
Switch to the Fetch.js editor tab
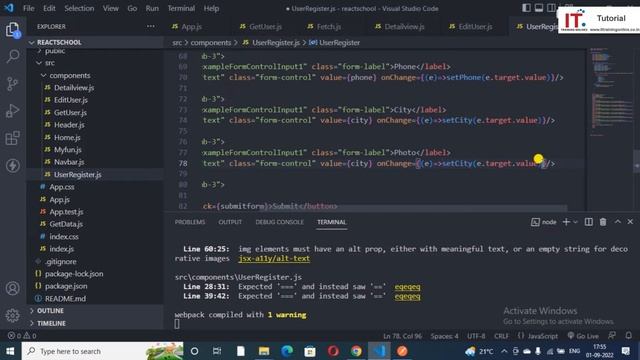329,27
